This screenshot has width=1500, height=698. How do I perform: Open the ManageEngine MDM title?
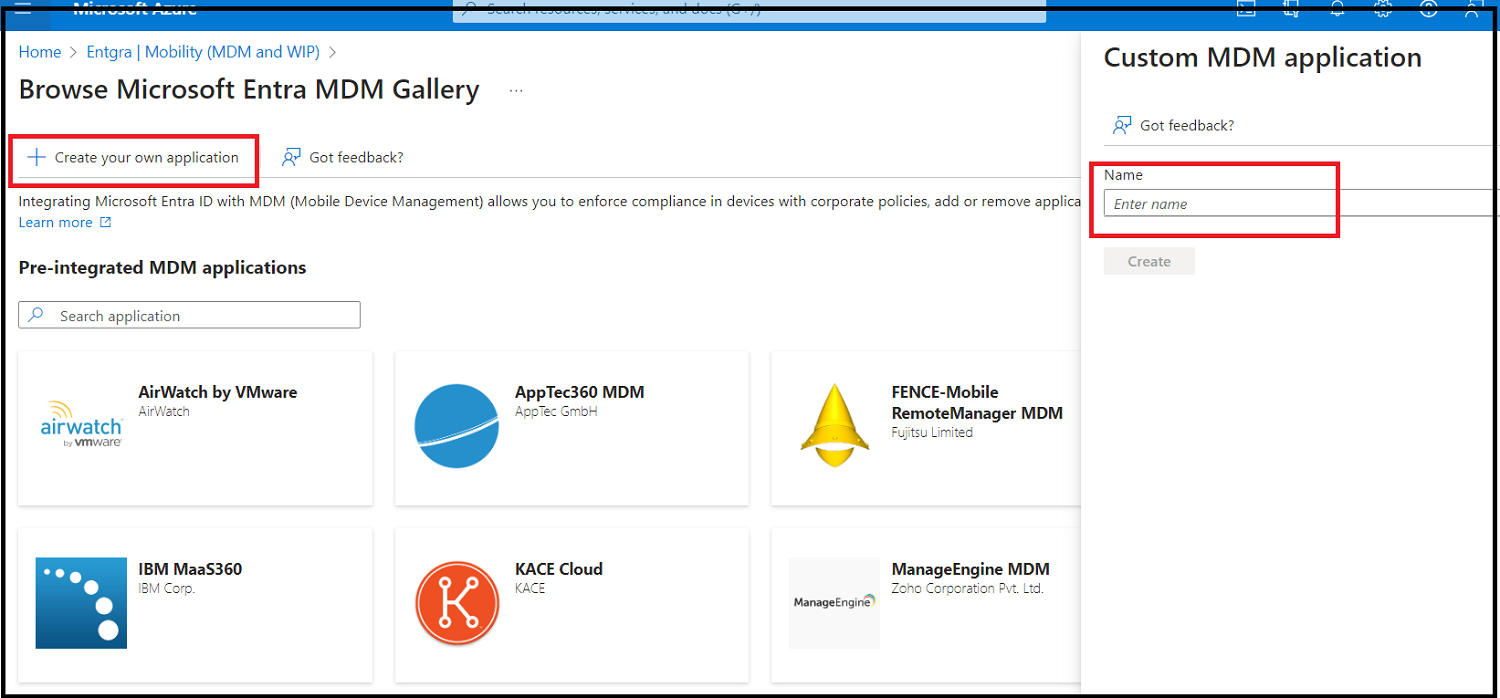point(970,569)
